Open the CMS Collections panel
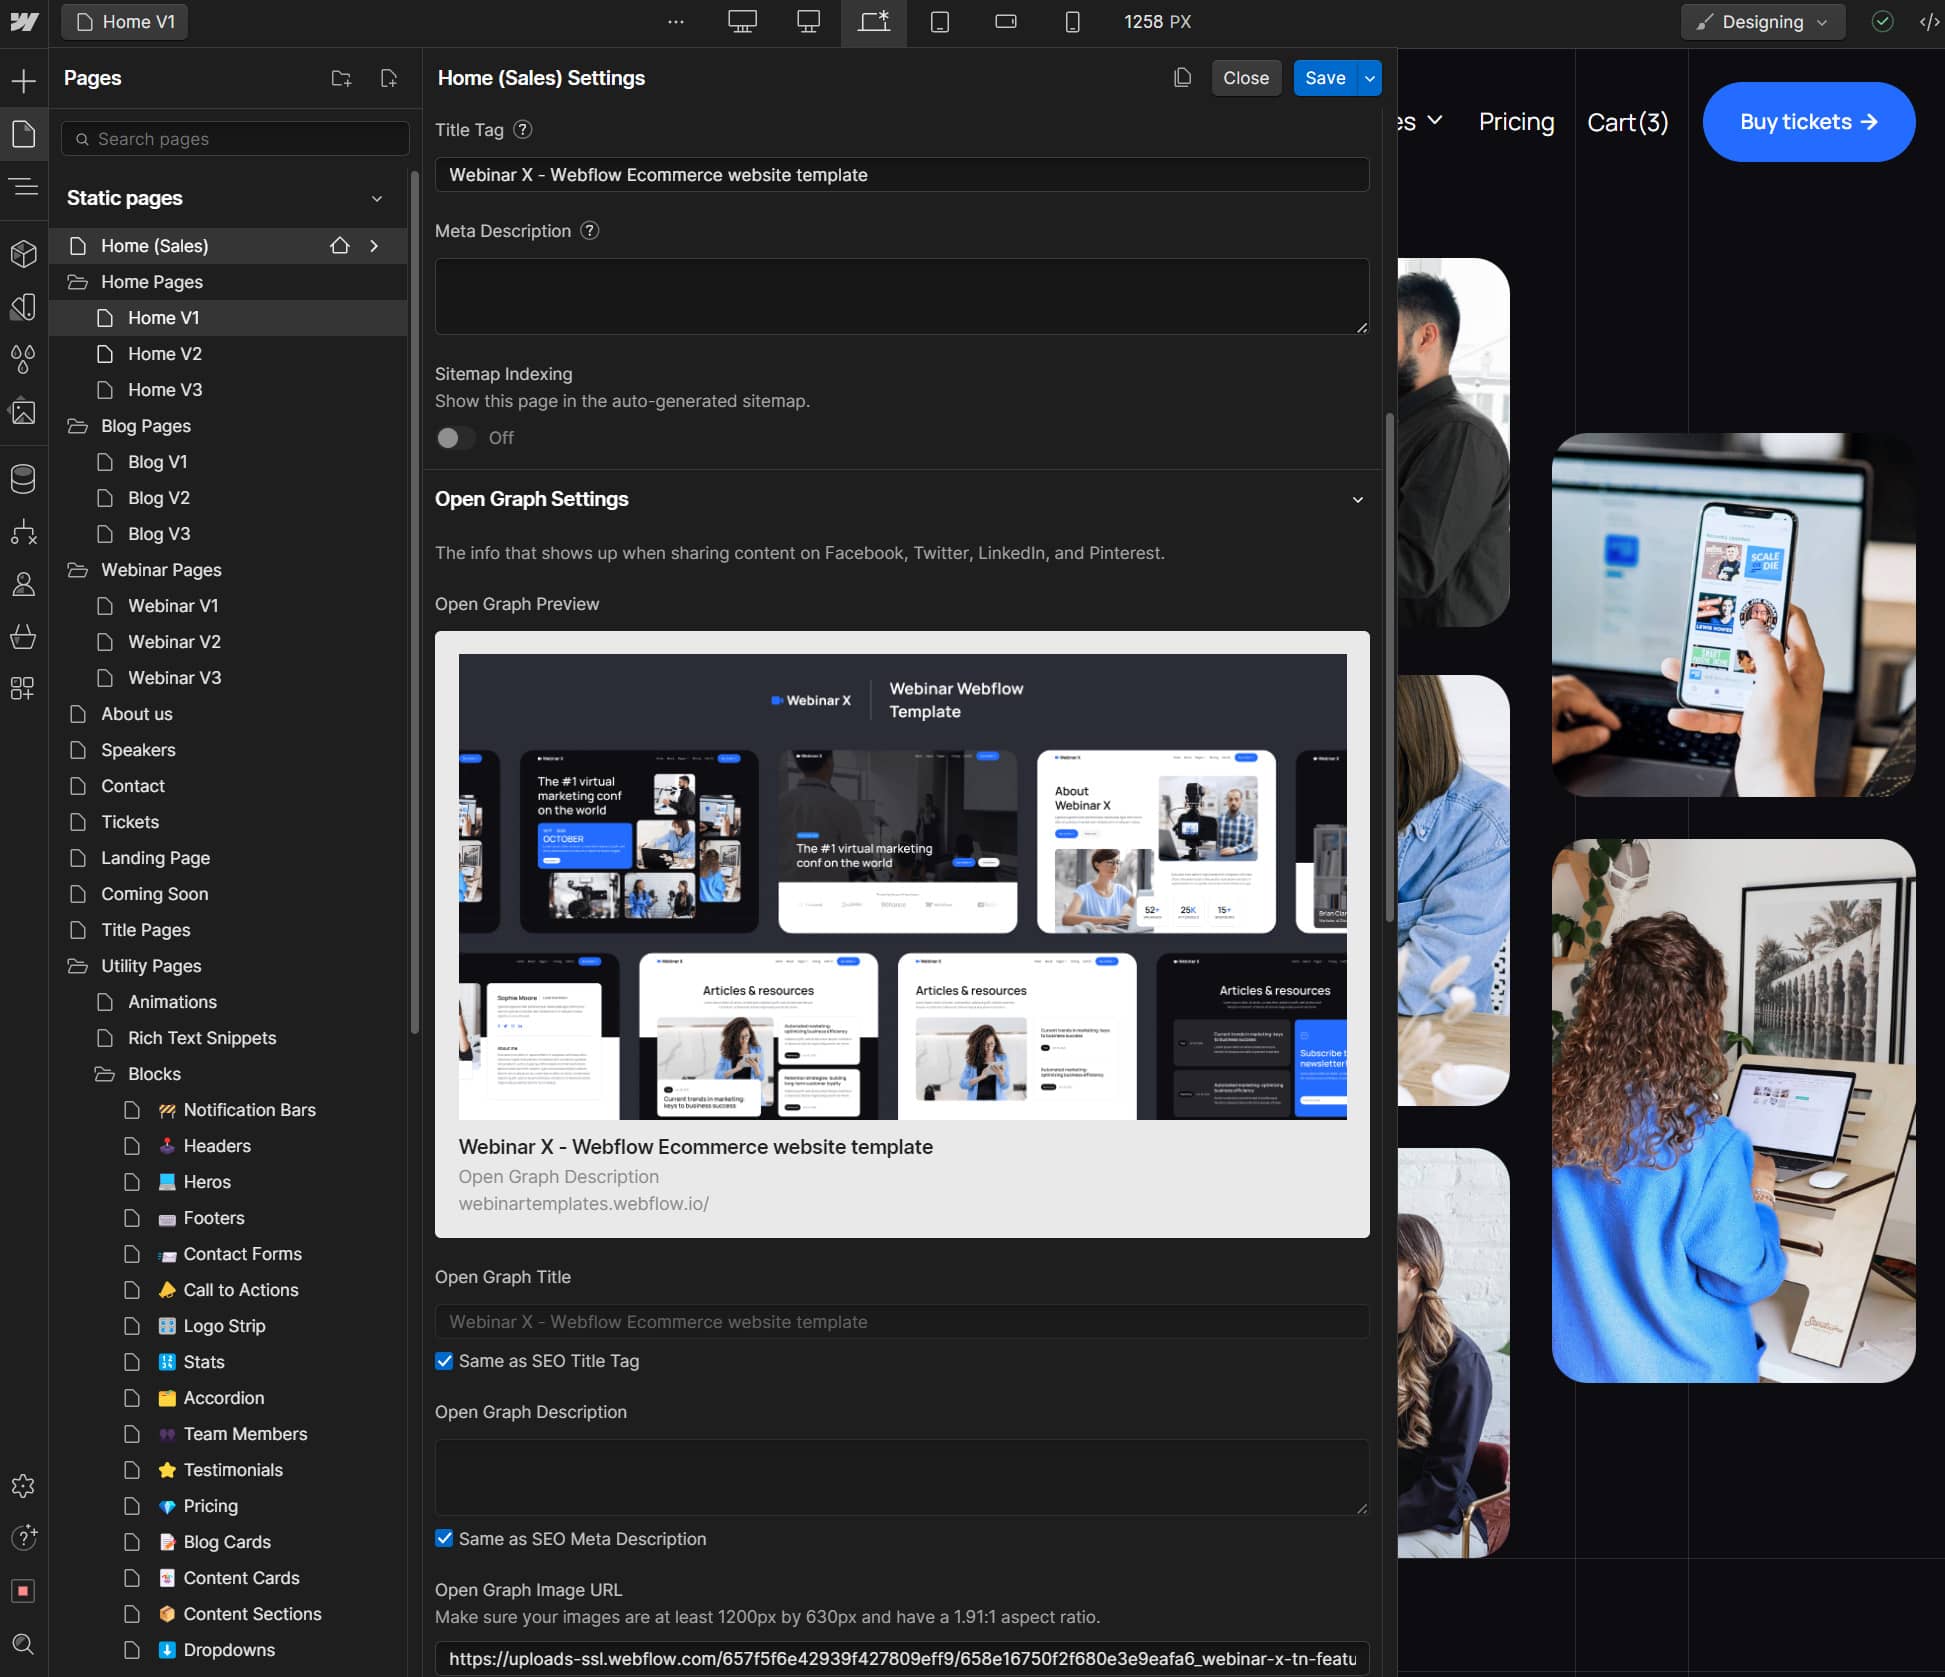This screenshot has width=1945, height=1677. [x=23, y=478]
